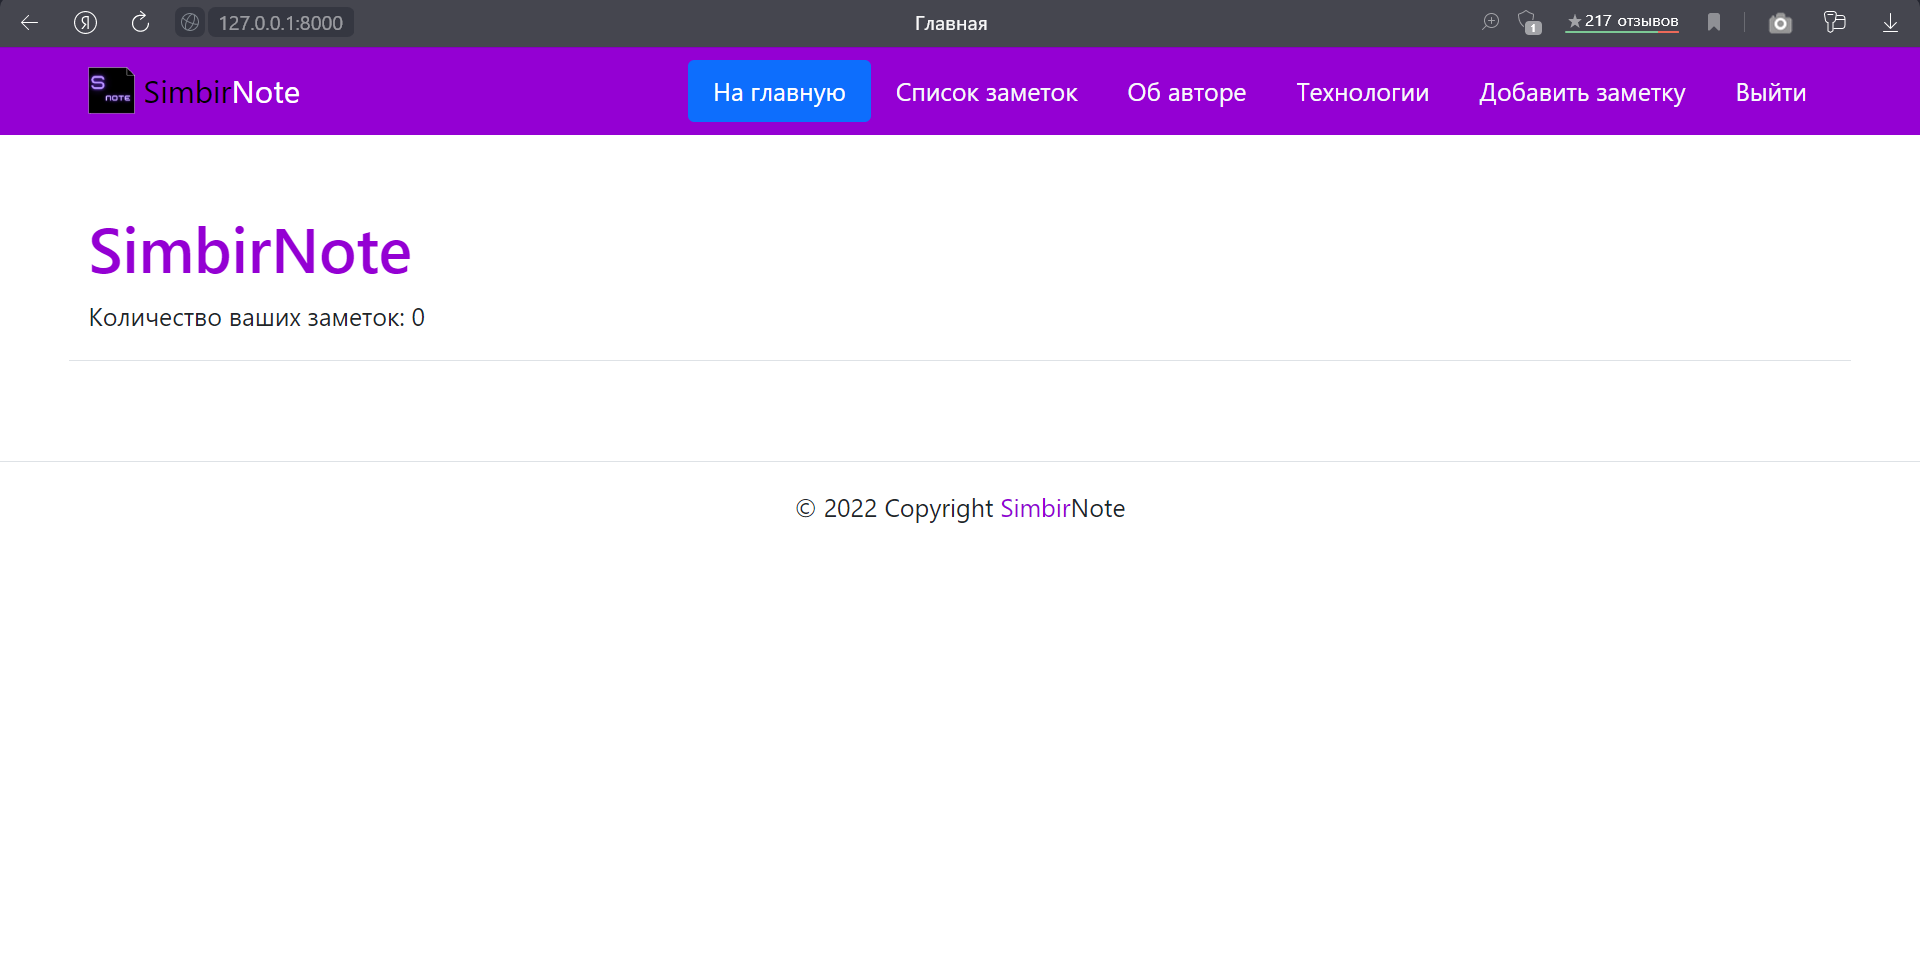
Task: Open the passwords and cards manager icon
Action: pyautogui.click(x=1836, y=22)
